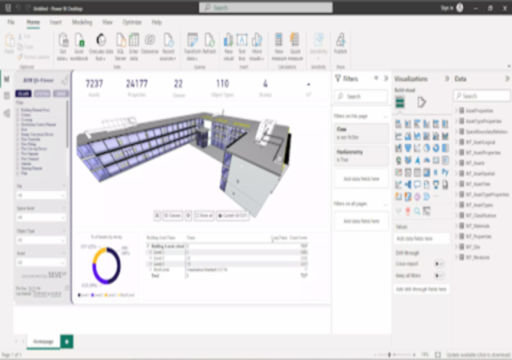The height and width of the screenshot is (360, 512).
Task: Collapse the Visualizations pane
Action: click(x=447, y=79)
